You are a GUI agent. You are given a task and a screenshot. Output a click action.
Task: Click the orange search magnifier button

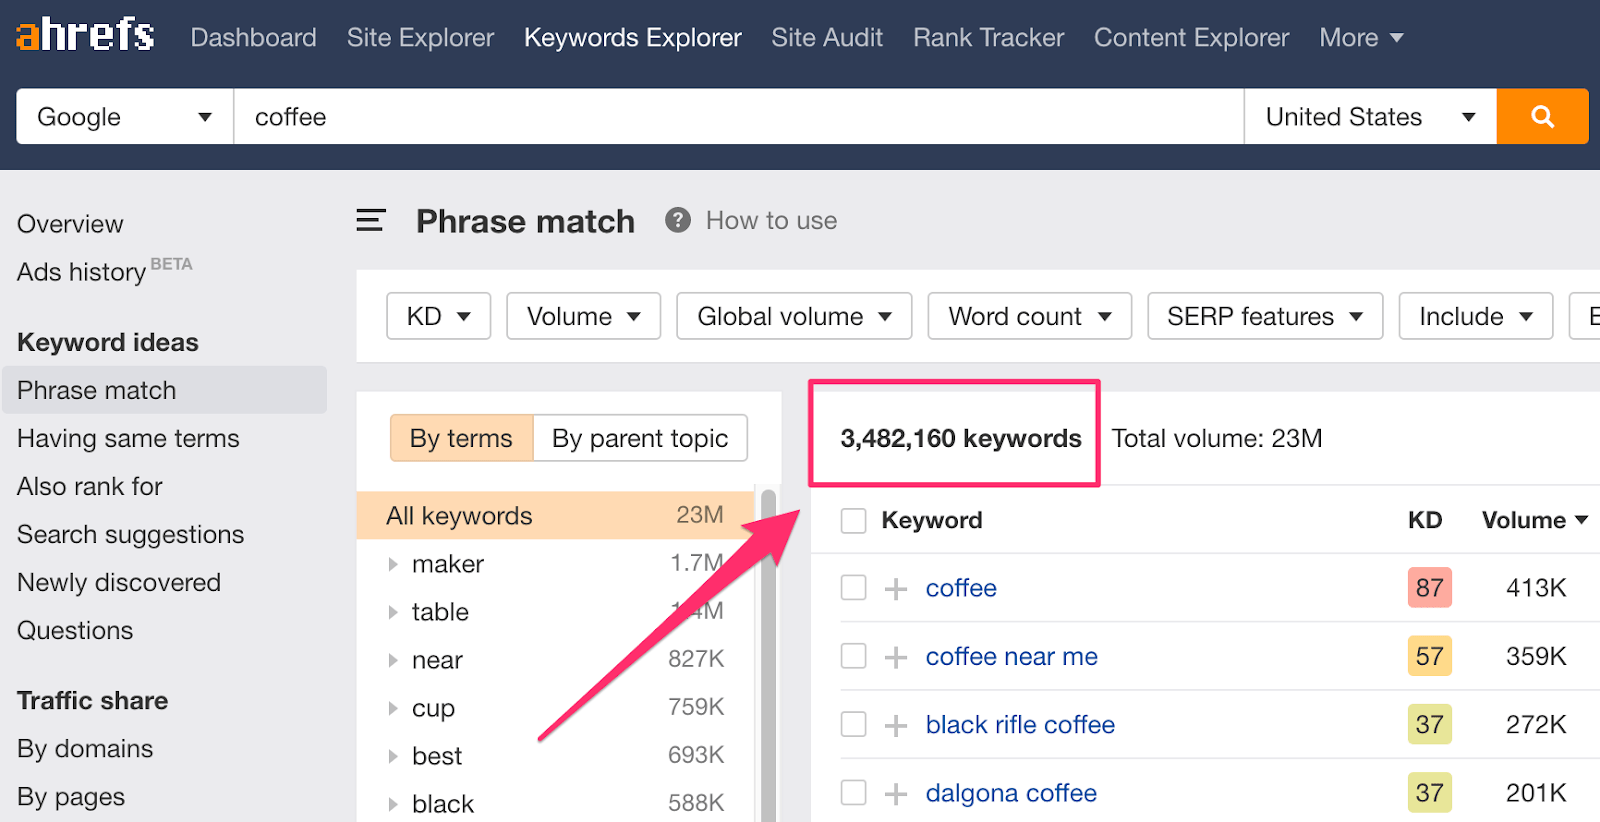[1541, 117]
